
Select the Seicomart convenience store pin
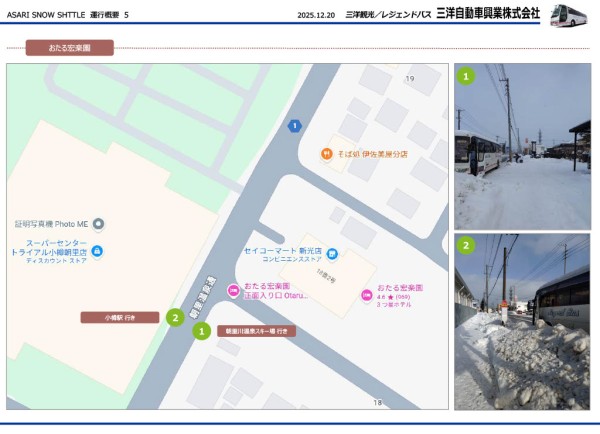pyautogui.click(x=331, y=252)
